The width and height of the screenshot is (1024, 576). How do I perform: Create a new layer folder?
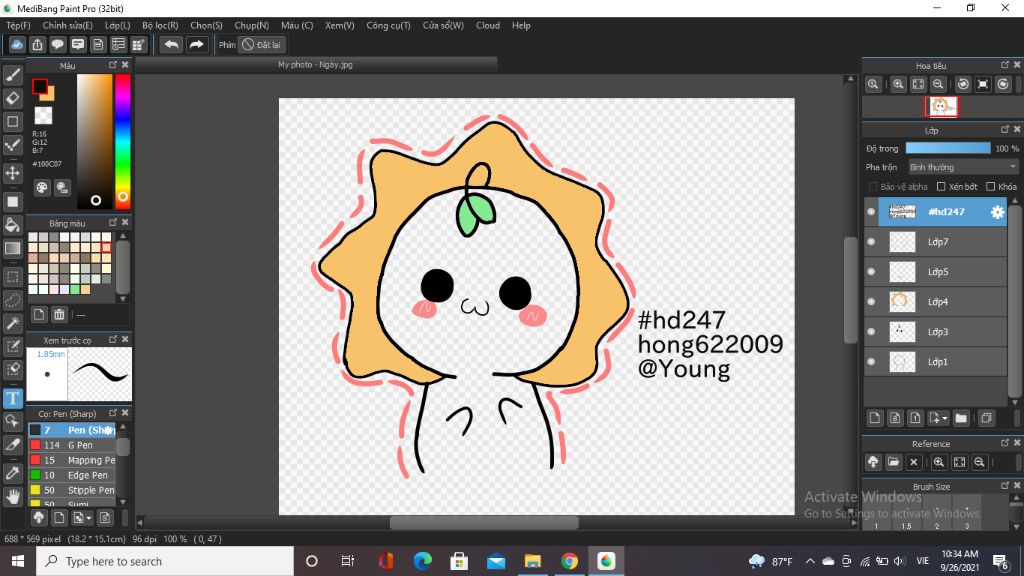pyautogui.click(x=961, y=418)
